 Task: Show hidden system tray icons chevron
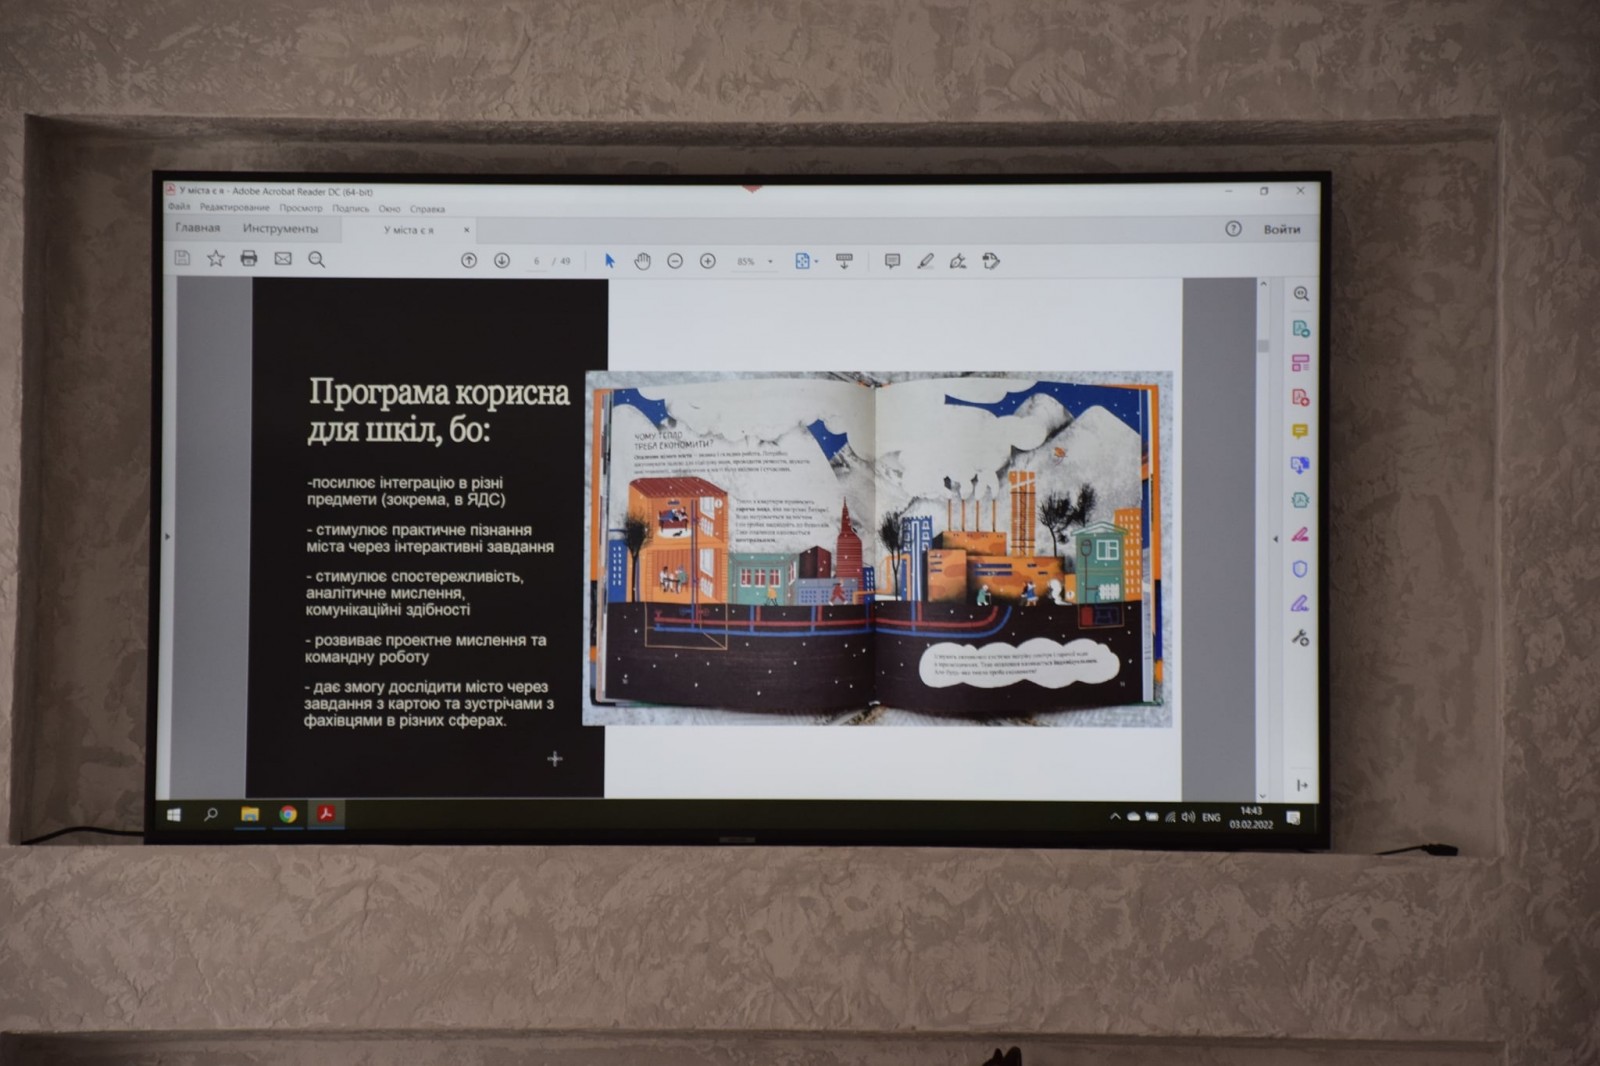coord(1115,817)
